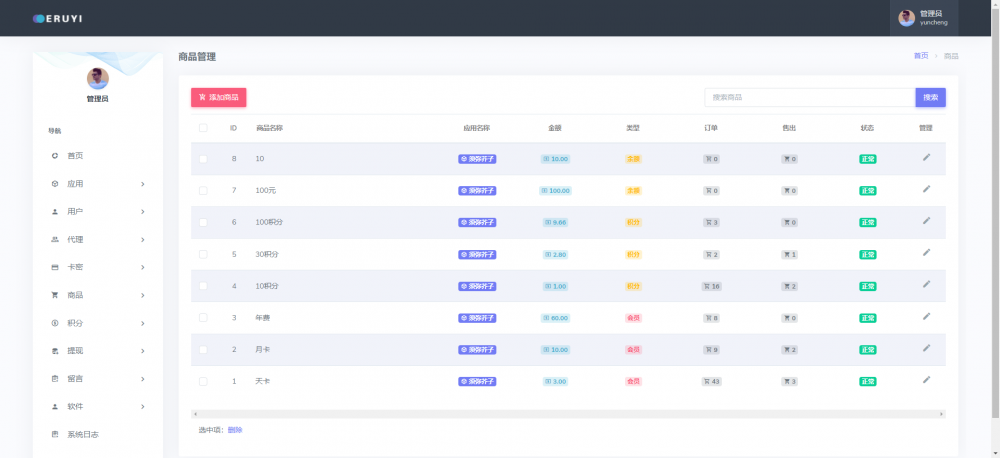Select the checkbox for 100积分 row

click(203, 222)
